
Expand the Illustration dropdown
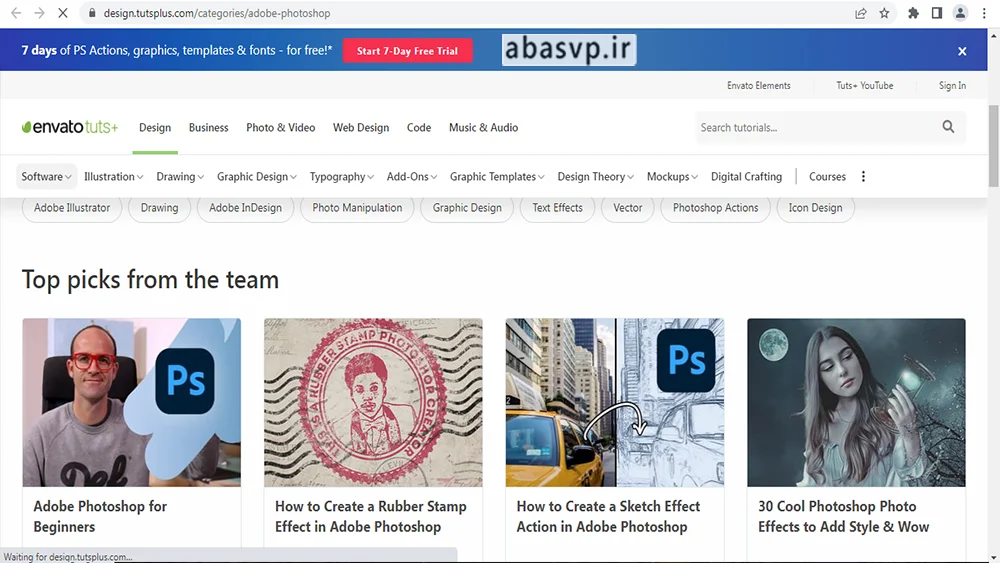[x=114, y=177]
